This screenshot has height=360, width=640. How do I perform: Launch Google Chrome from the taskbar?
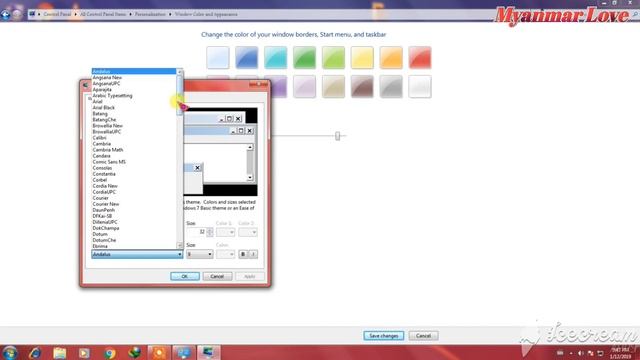point(109,353)
